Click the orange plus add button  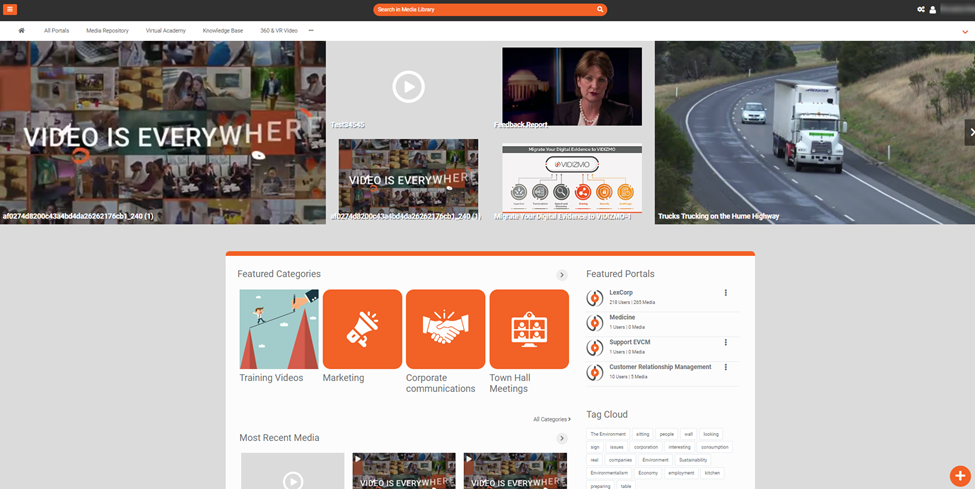point(959,475)
